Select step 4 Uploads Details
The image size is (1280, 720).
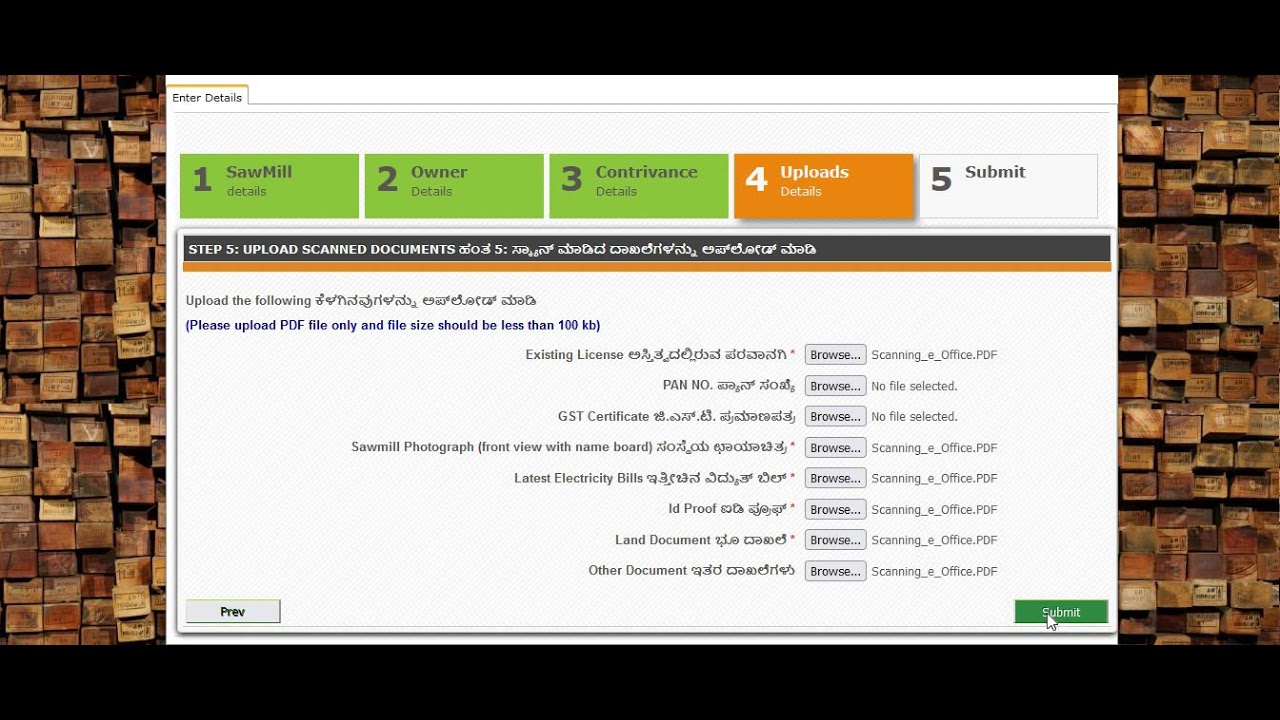click(823, 186)
